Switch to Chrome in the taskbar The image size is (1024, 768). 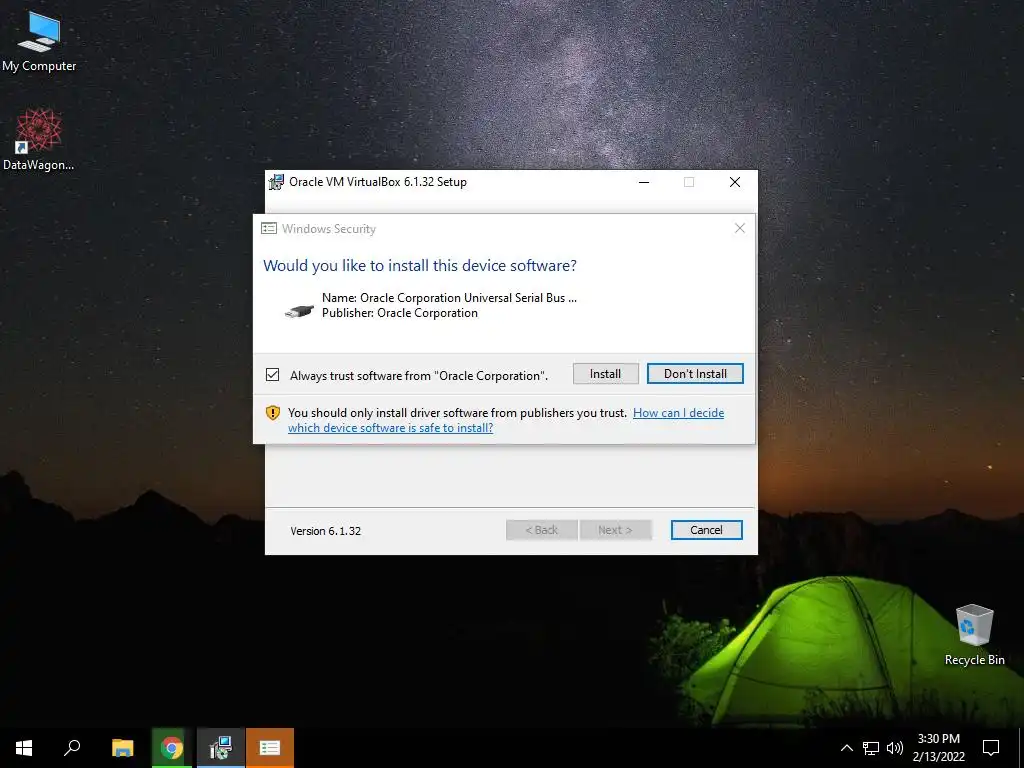pos(172,748)
